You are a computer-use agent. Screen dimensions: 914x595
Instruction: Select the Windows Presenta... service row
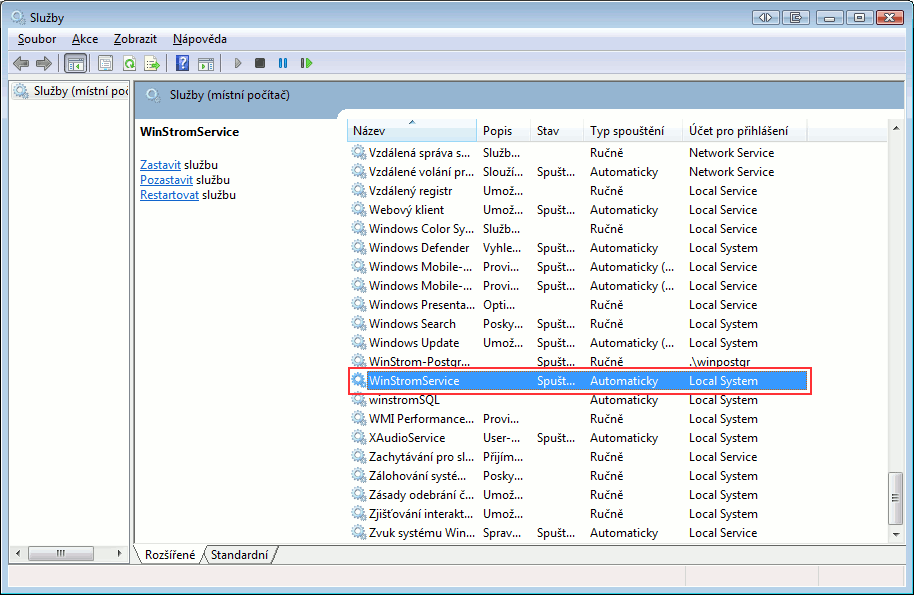578,305
